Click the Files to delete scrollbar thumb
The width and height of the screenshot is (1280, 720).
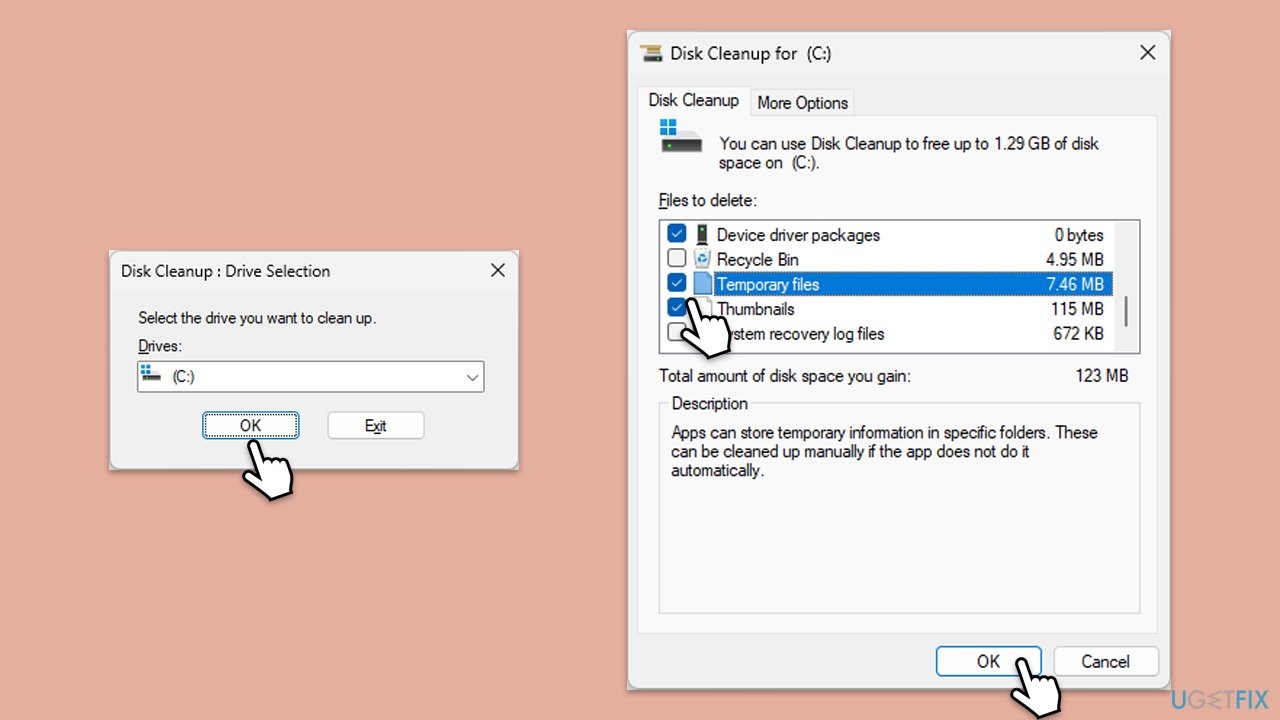point(1126,310)
